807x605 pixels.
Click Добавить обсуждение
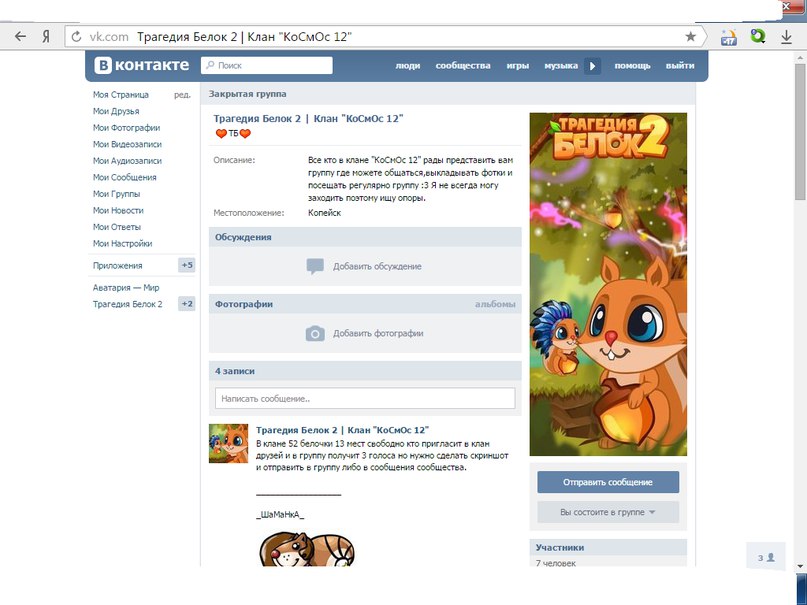(x=377, y=266)
